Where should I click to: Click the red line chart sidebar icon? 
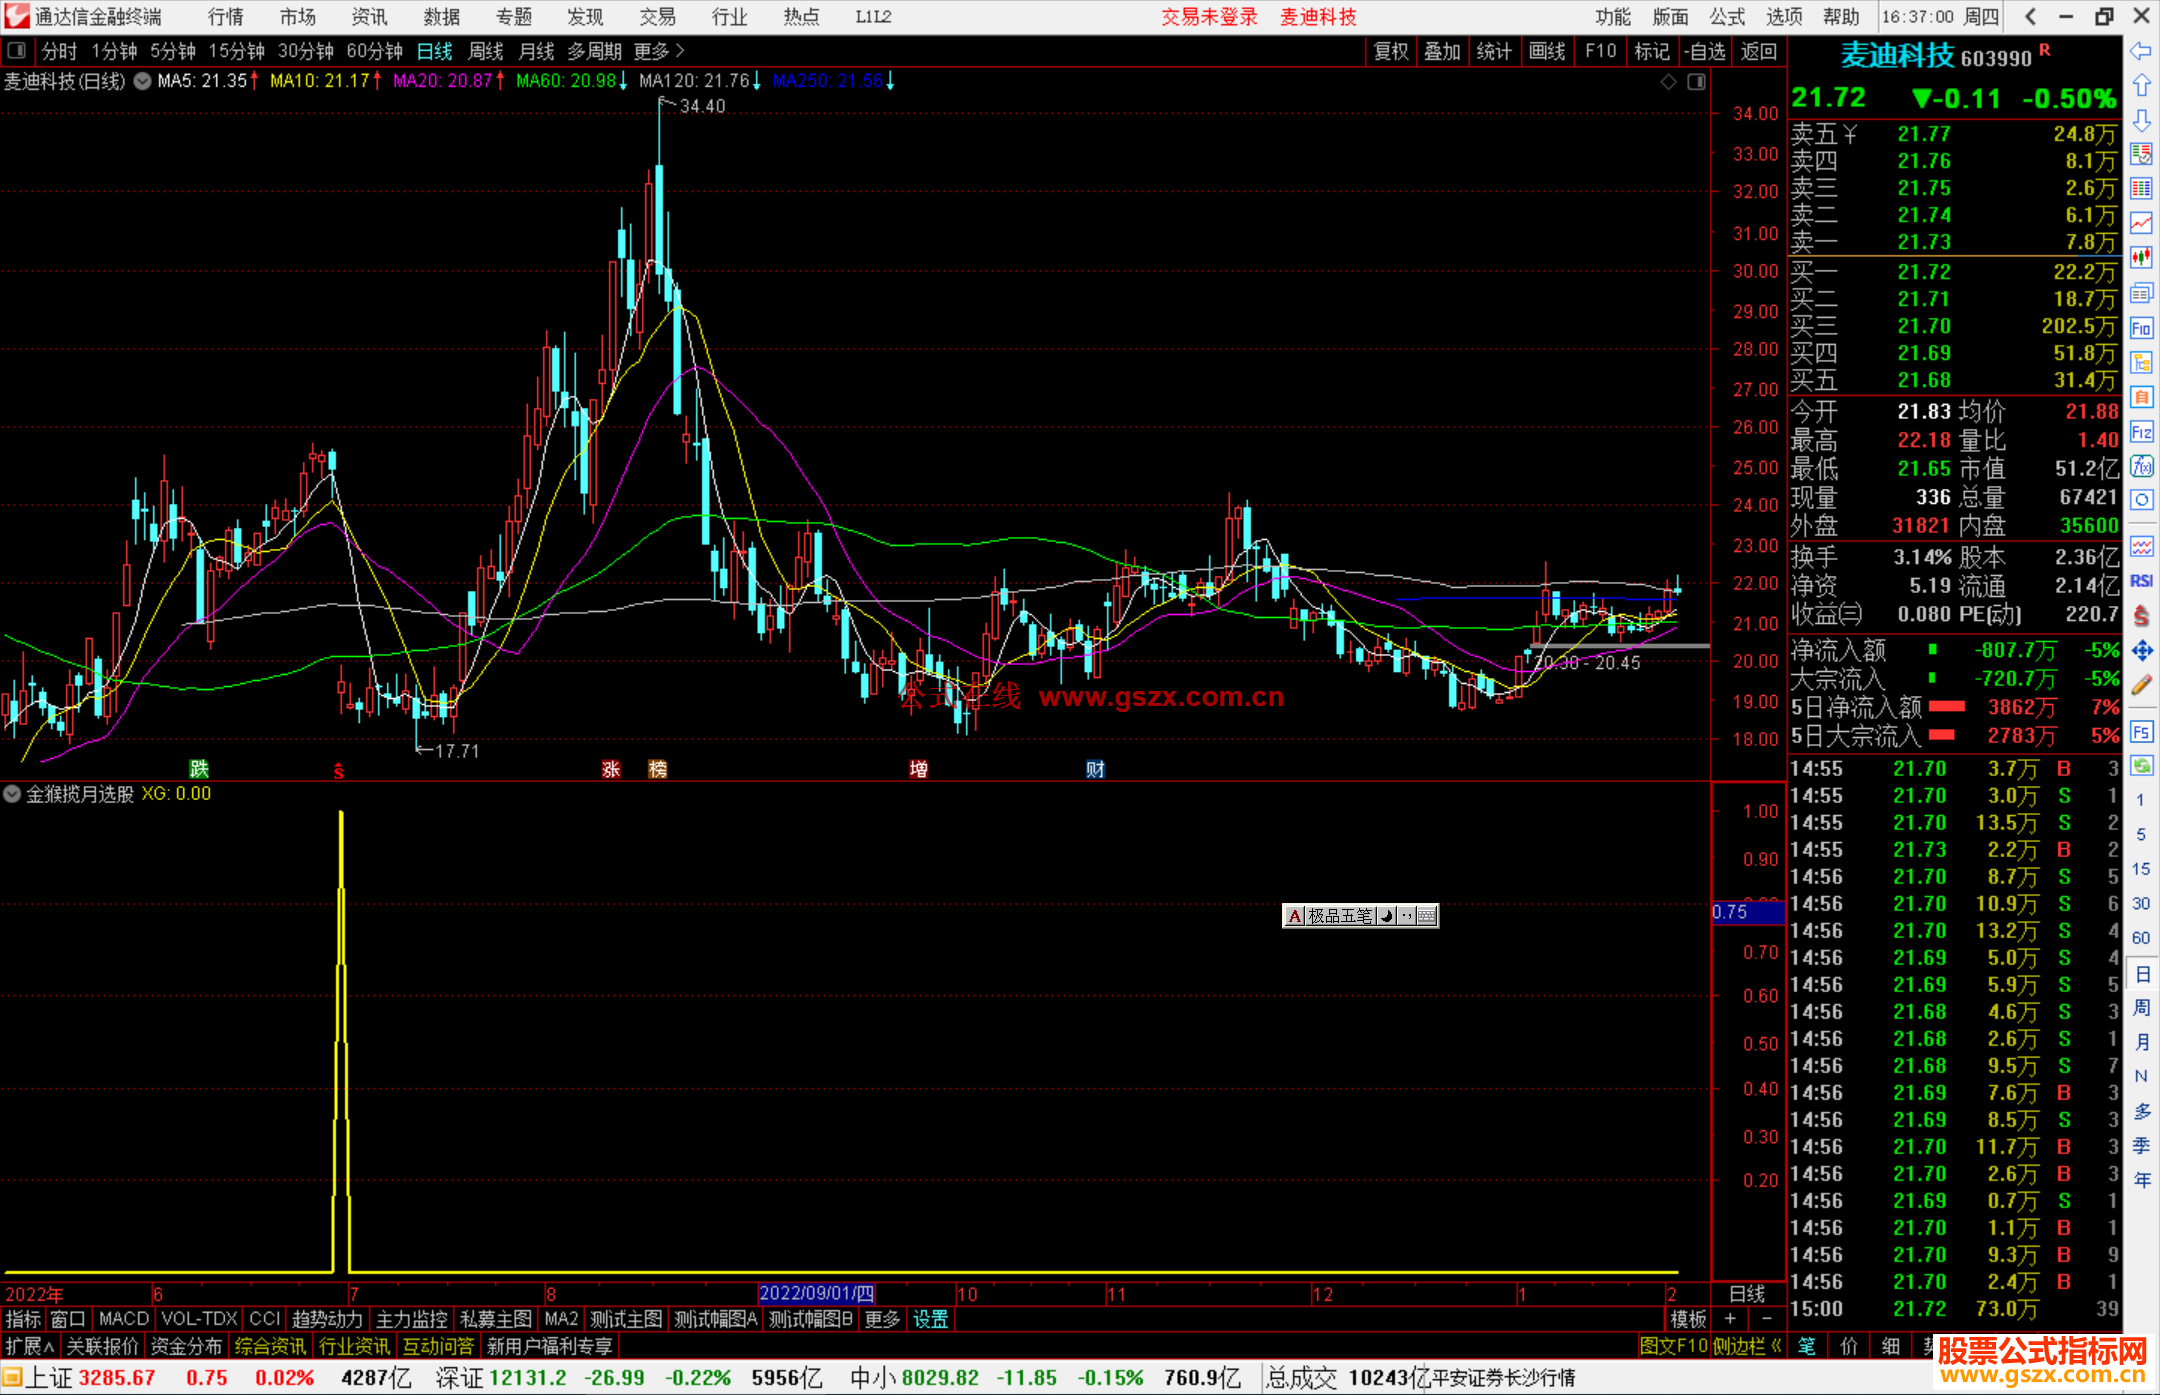[x=2141, y=223]
